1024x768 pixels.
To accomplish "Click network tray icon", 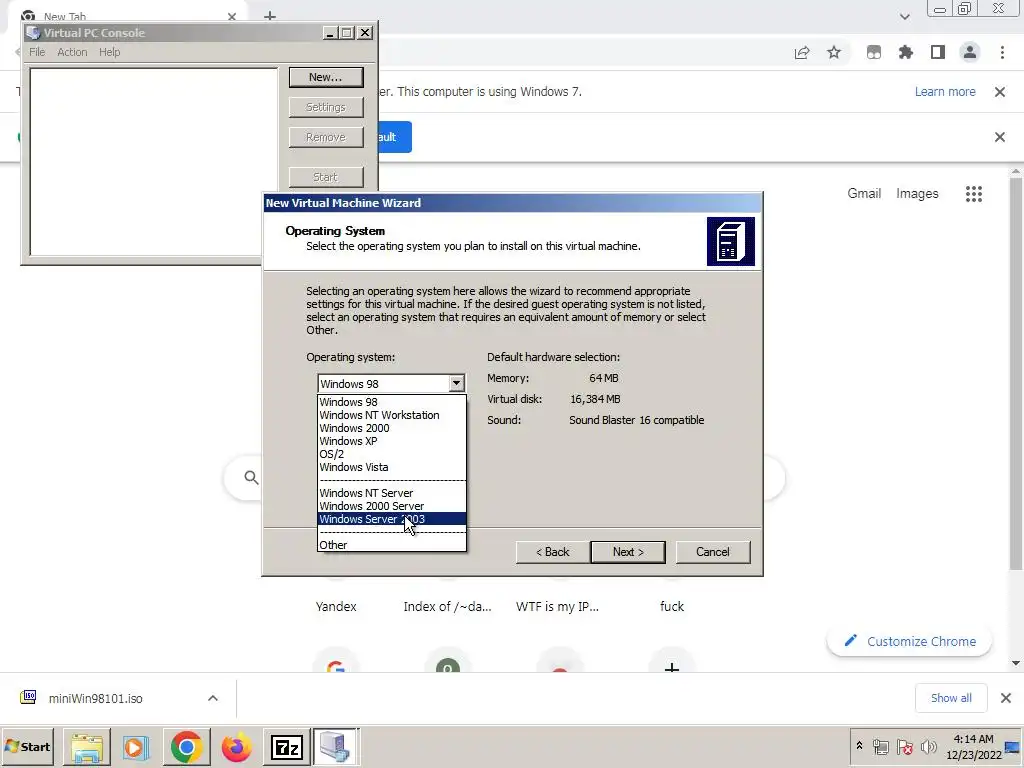I will (x=881, y=746).
